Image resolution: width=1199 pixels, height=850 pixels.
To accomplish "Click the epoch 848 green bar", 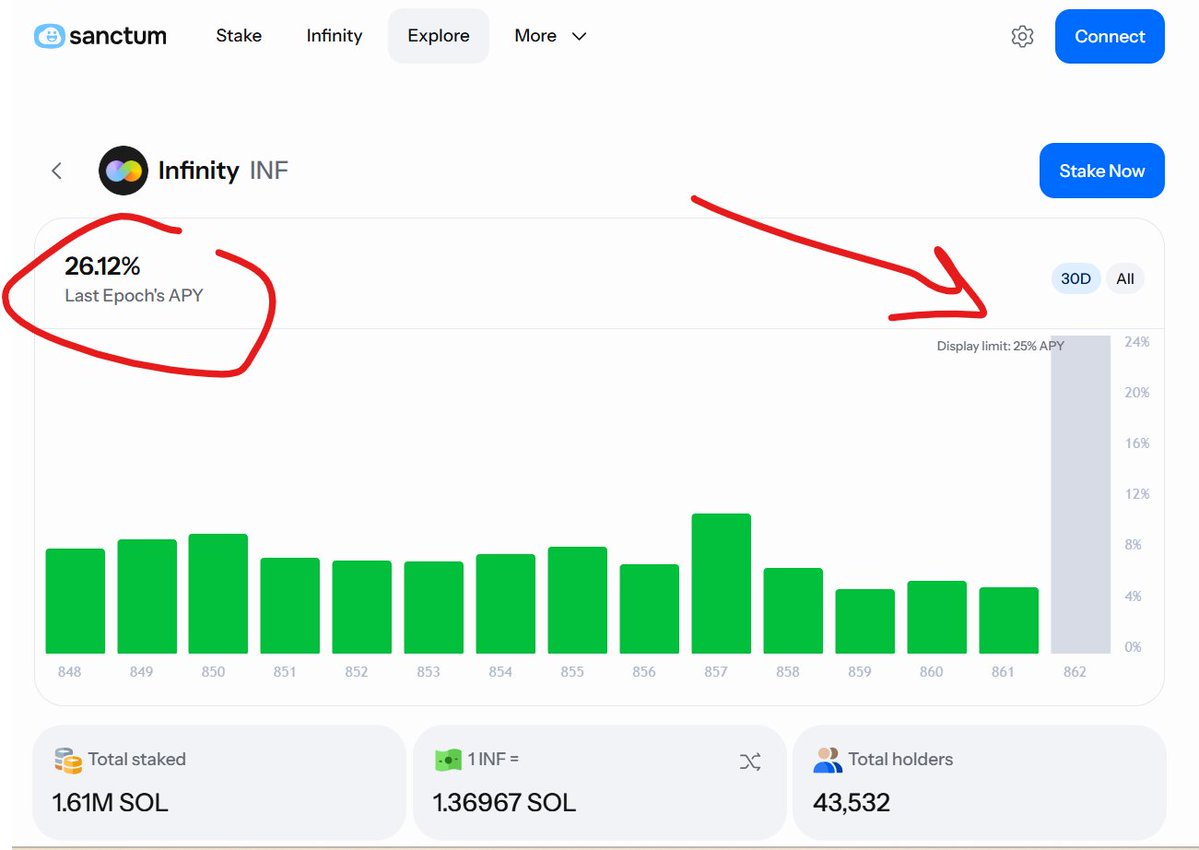I will (75, 601).
